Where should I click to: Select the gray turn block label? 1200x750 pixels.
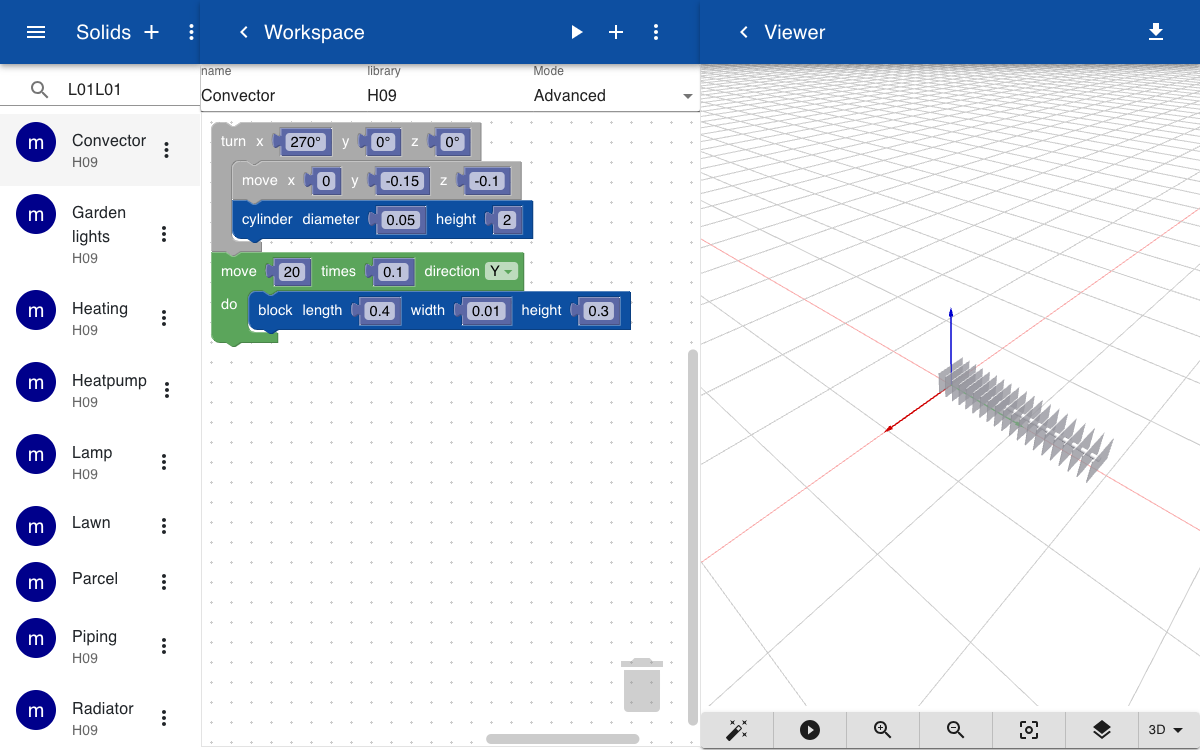click(x=233, y=142)
